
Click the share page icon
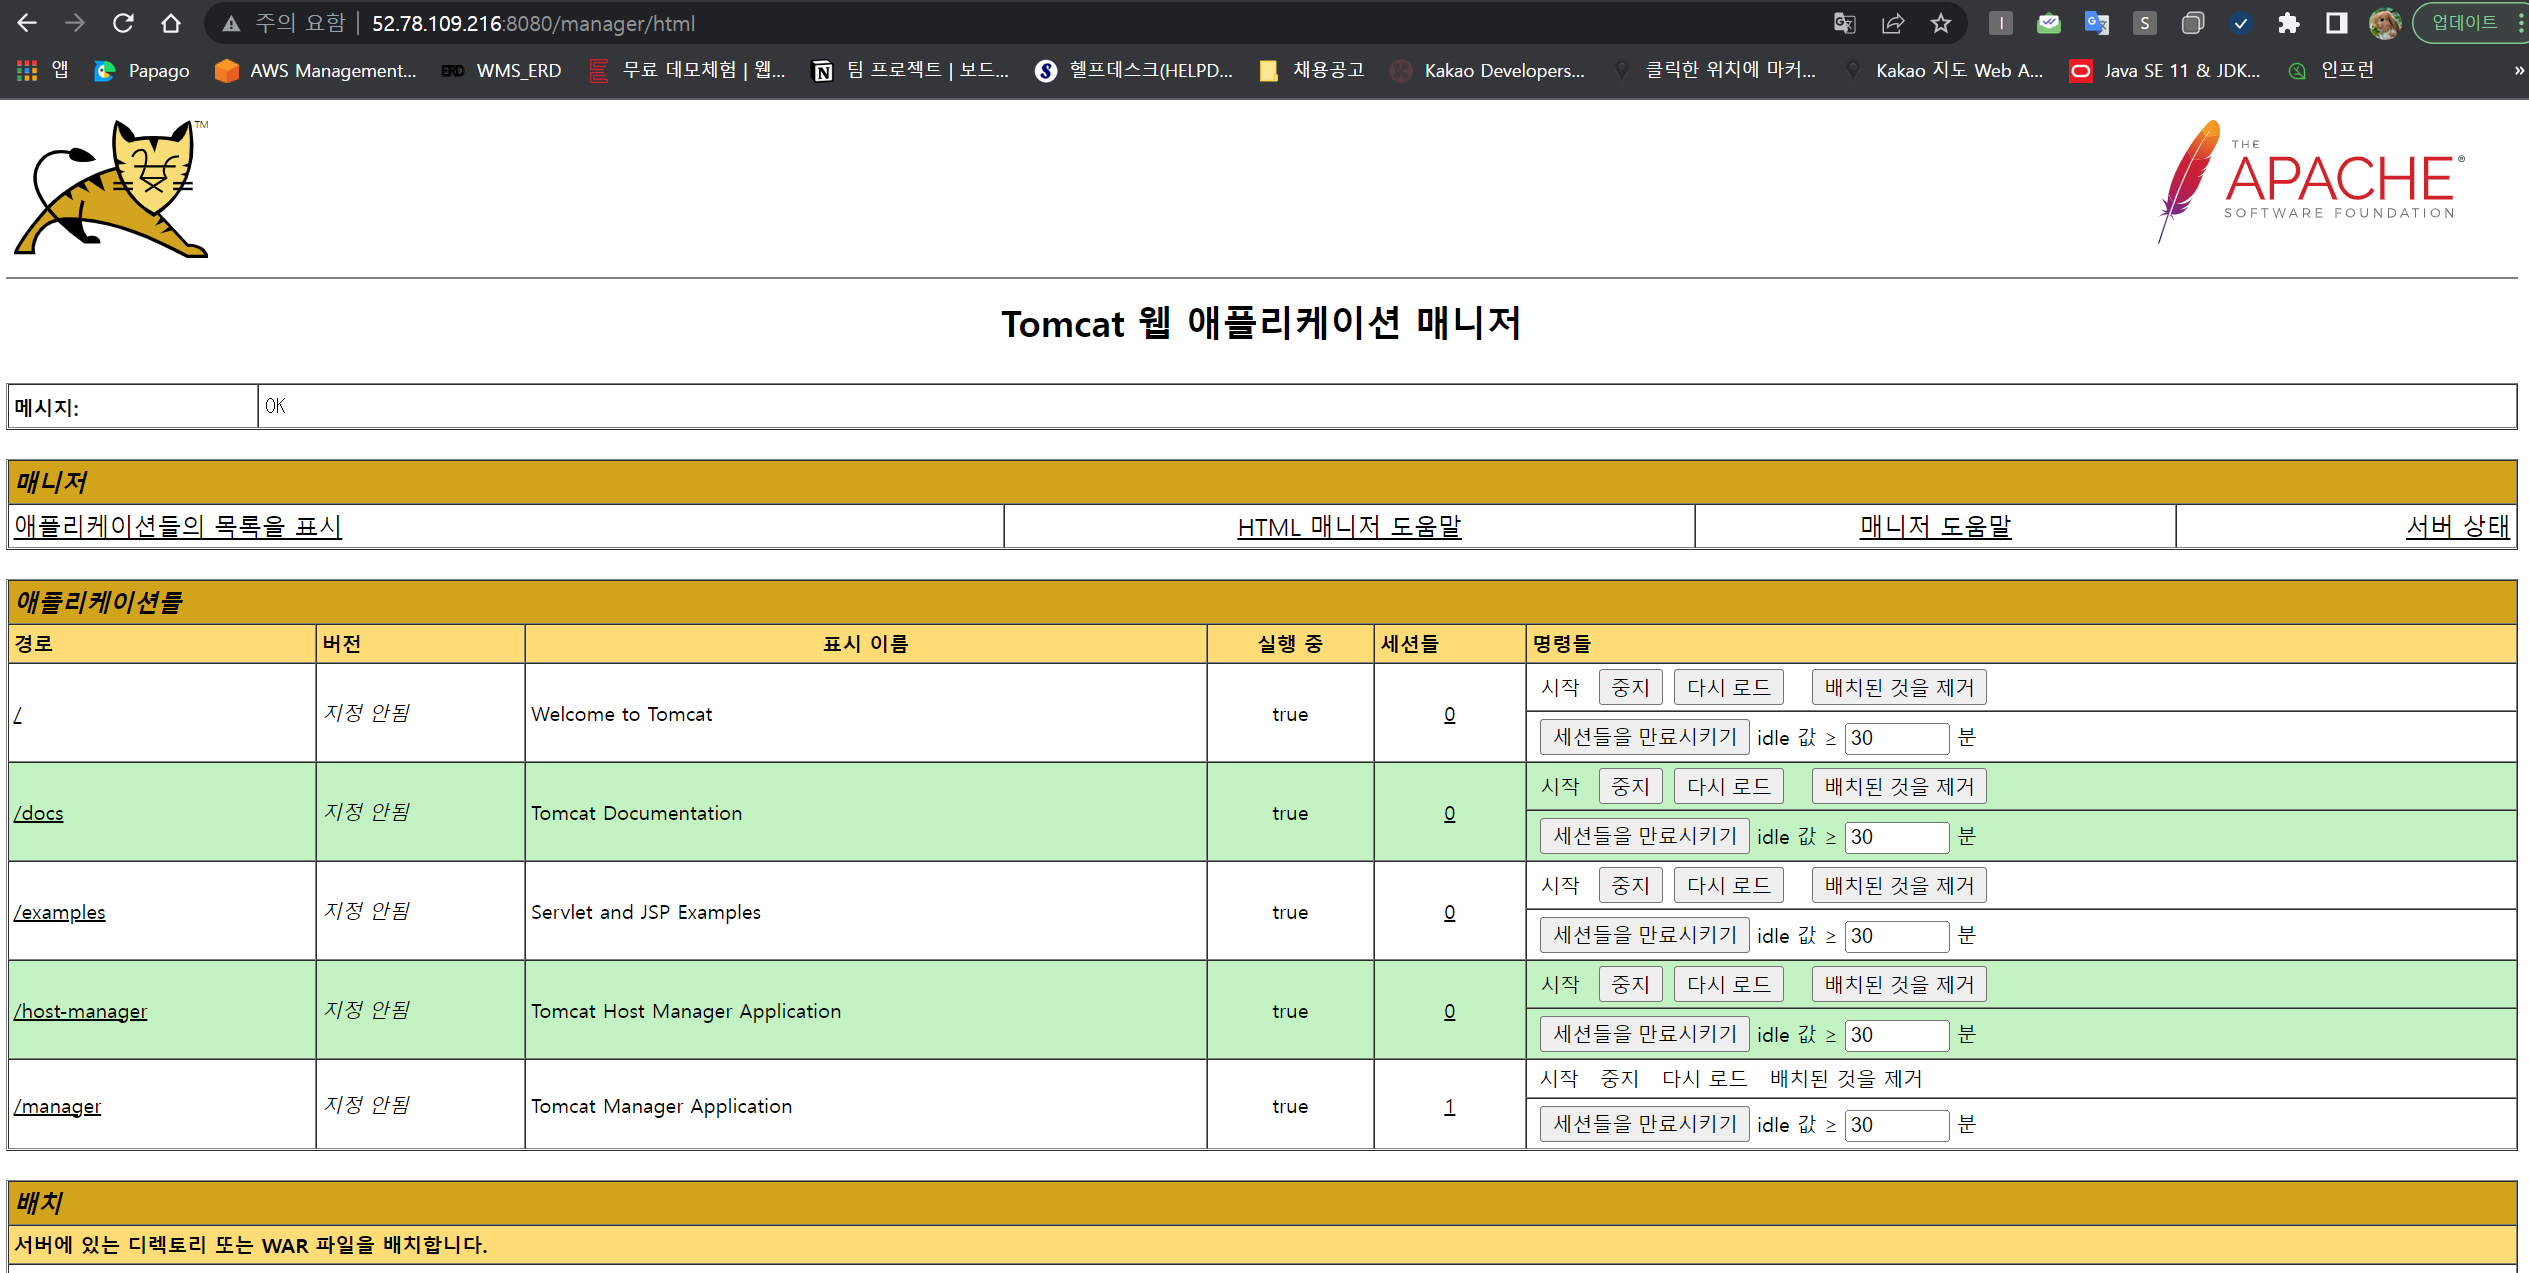coord(1892,23)
